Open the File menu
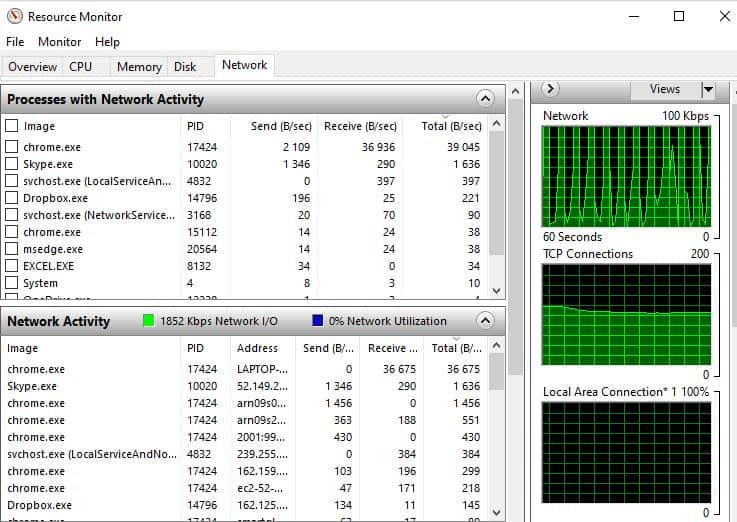The width and height of the screenshot is (737, 522). [x=15, y=42]
